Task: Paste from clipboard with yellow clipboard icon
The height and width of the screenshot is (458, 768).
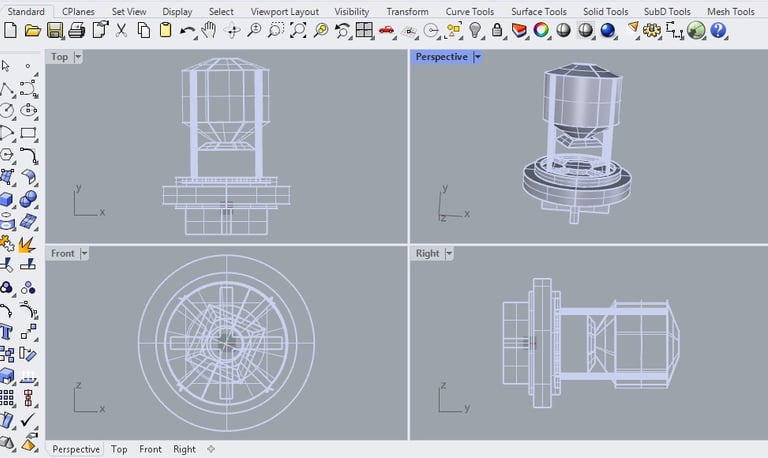Action: [x=166, y=30]
